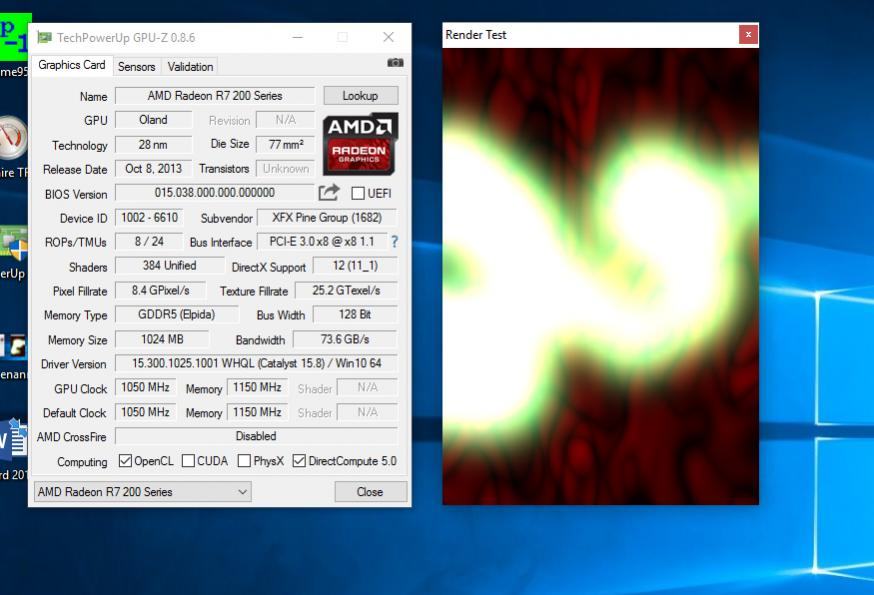This screenshot has height=595, width=874.
Task: Open the bus interface question mark help
Action: (x=395, y=241)
